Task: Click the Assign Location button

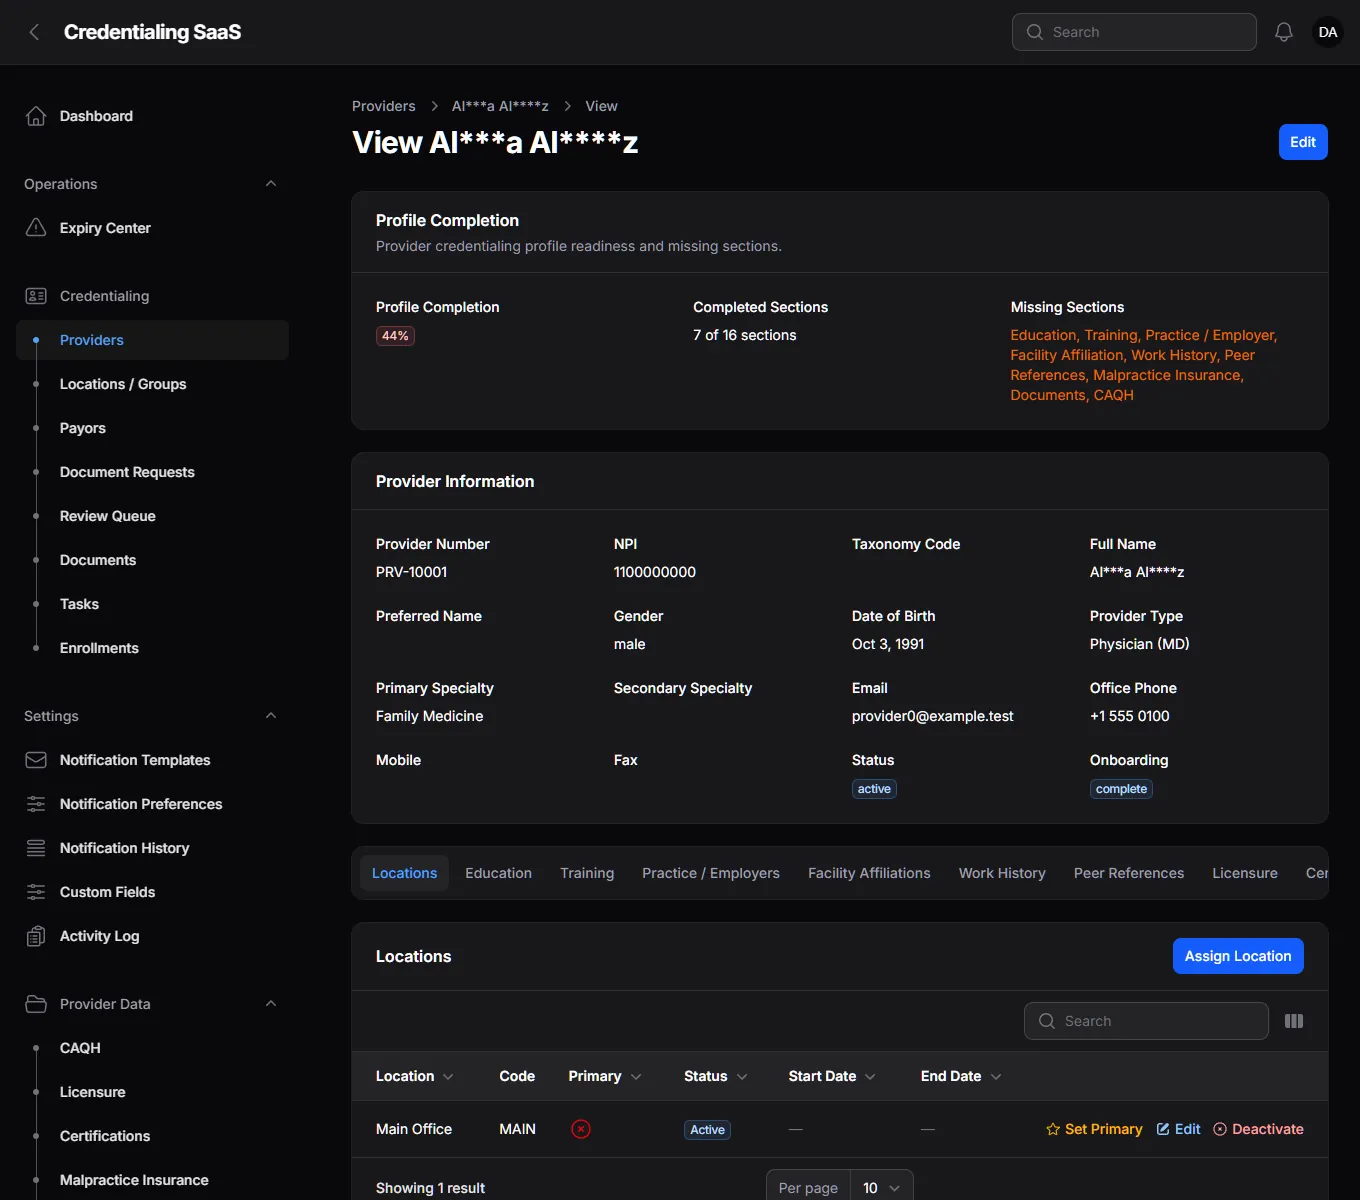Action: (1238, 956)
